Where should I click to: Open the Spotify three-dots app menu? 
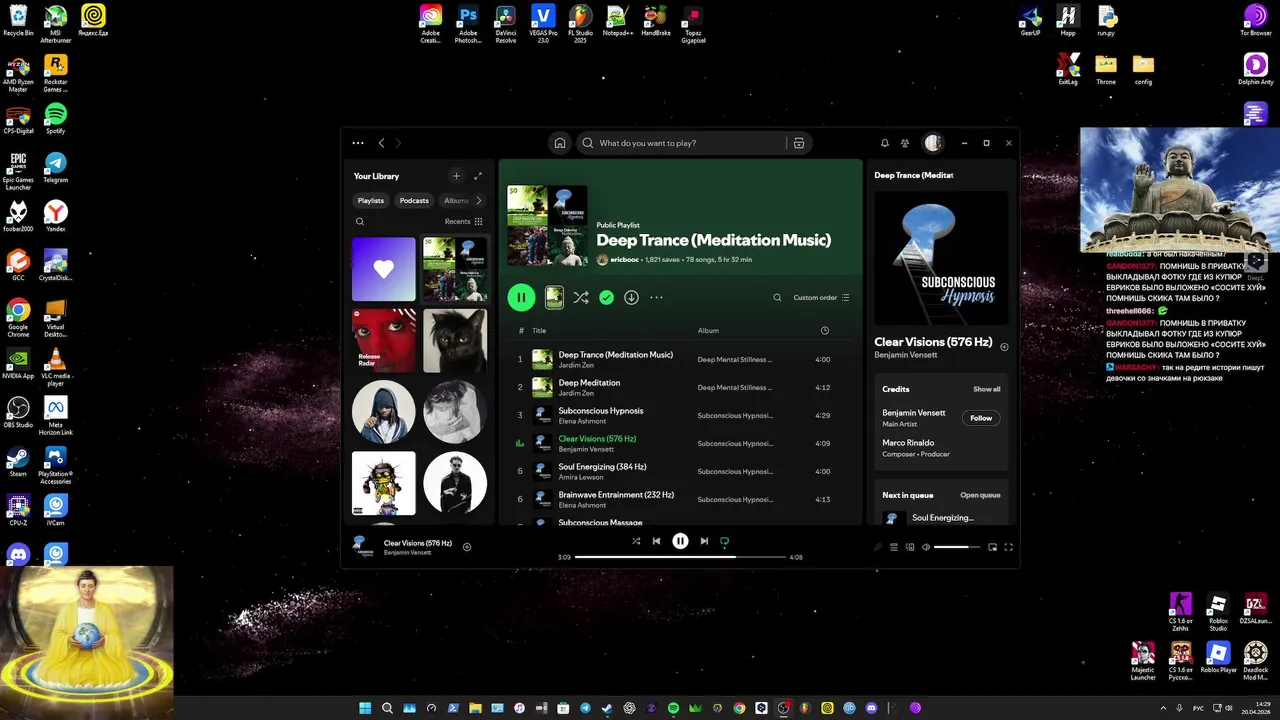coord(358,143)
